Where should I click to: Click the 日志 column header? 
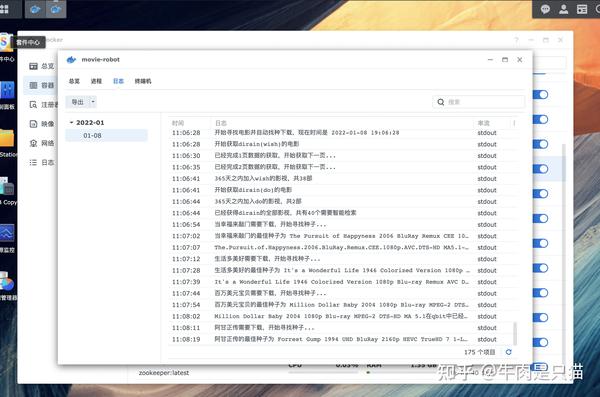pyautogui.click(x=221, y=123)
